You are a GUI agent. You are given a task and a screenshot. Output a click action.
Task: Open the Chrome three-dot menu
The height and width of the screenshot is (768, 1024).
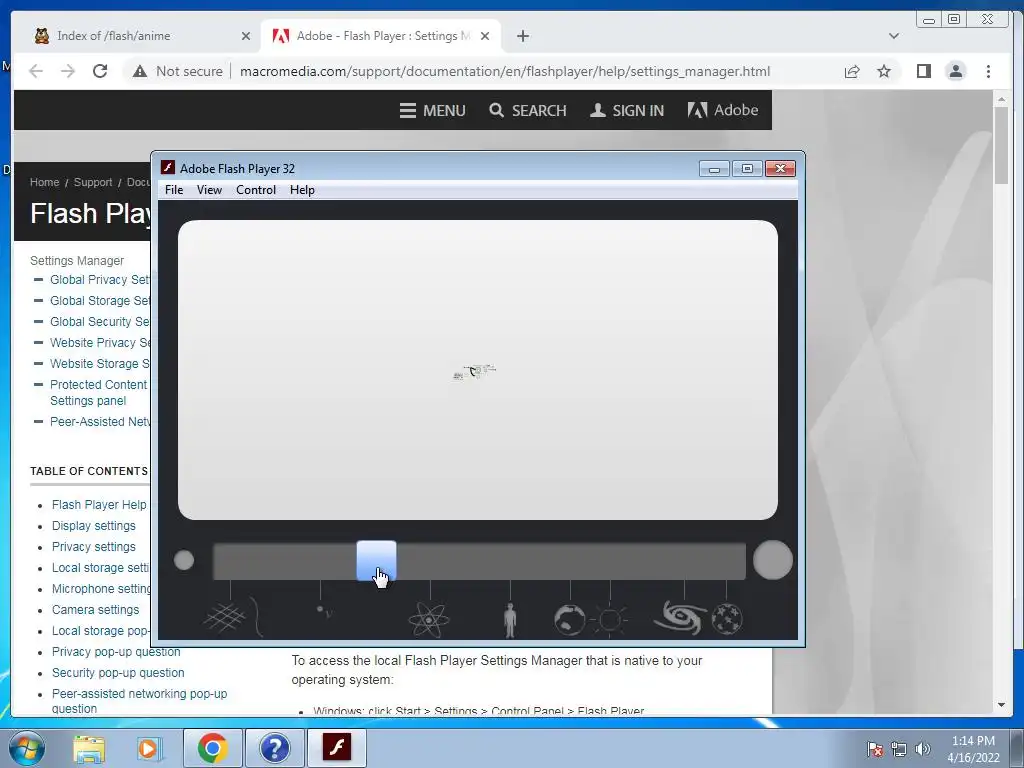tap(988, 71)
